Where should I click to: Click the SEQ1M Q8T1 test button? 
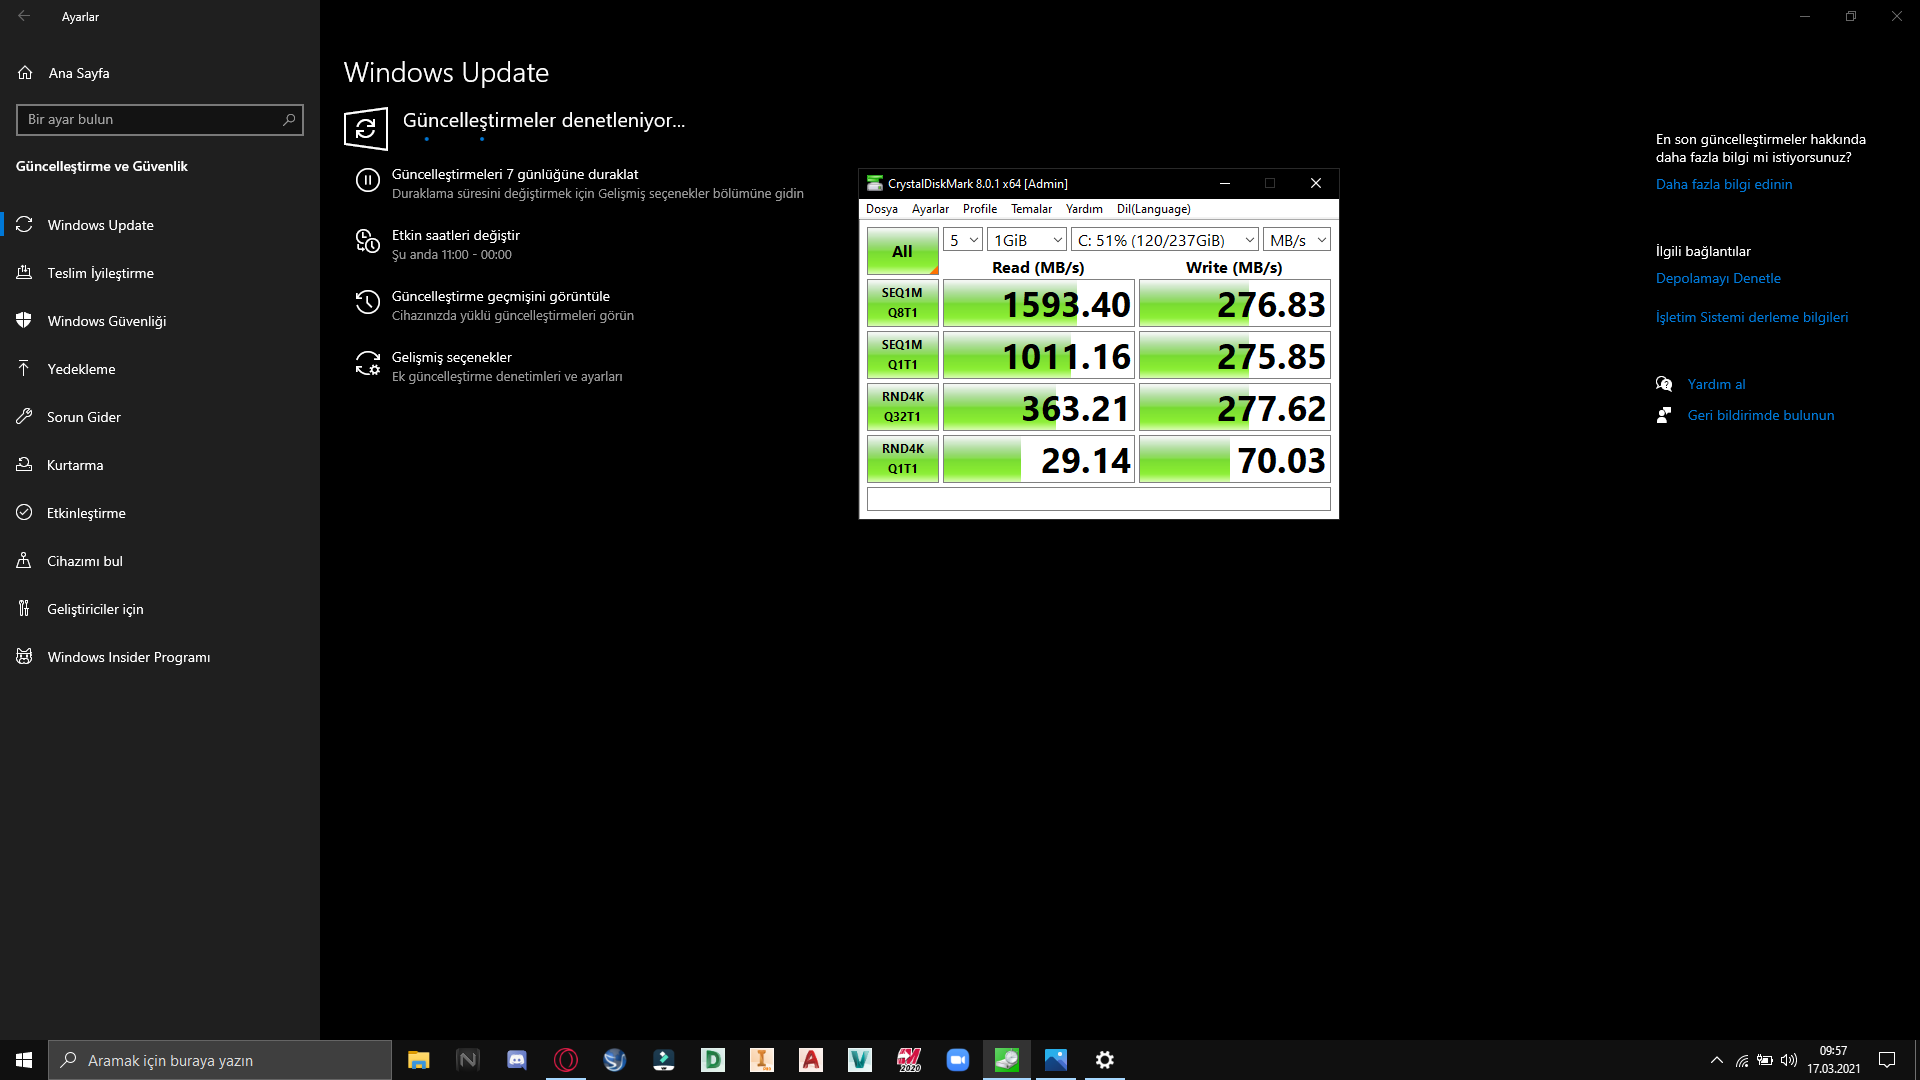tap(902, 303)
